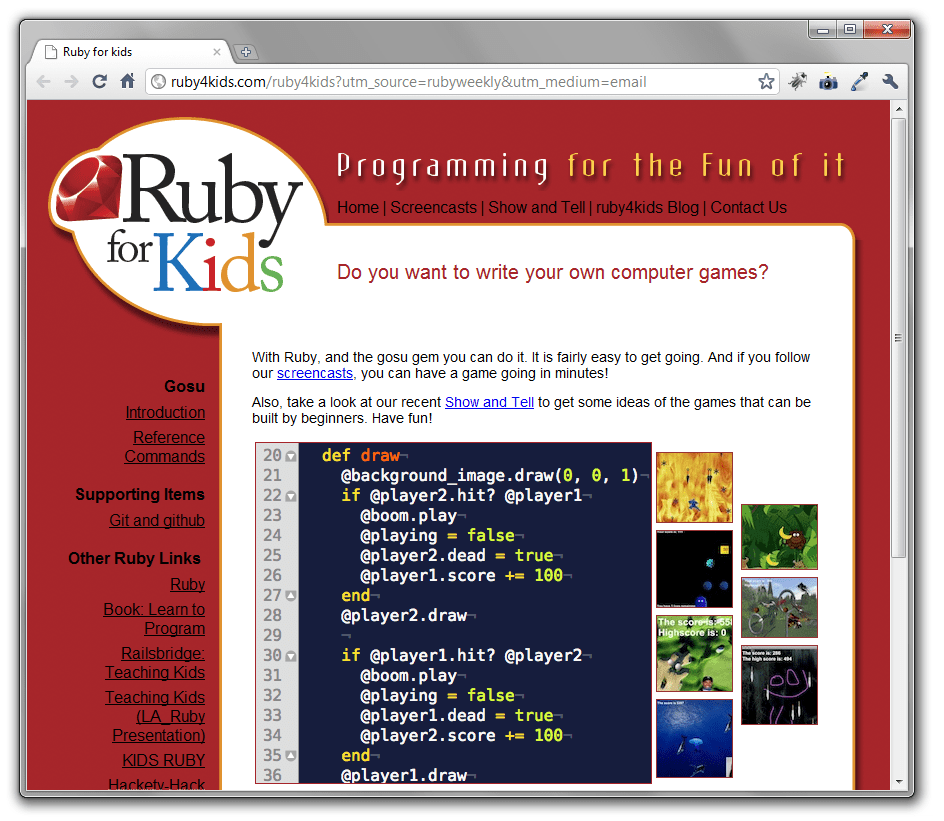Go to the browser home icon
944x821 pixels.
(127, 81)
